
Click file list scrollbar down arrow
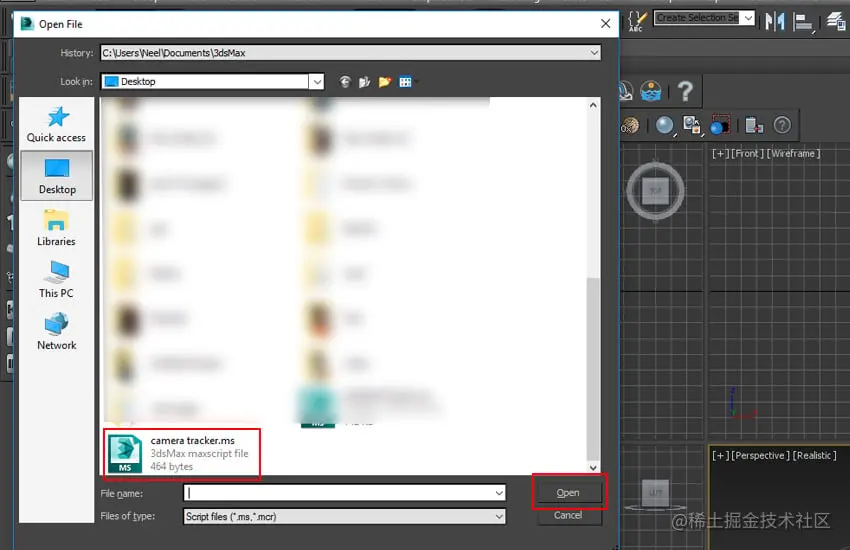593,467
